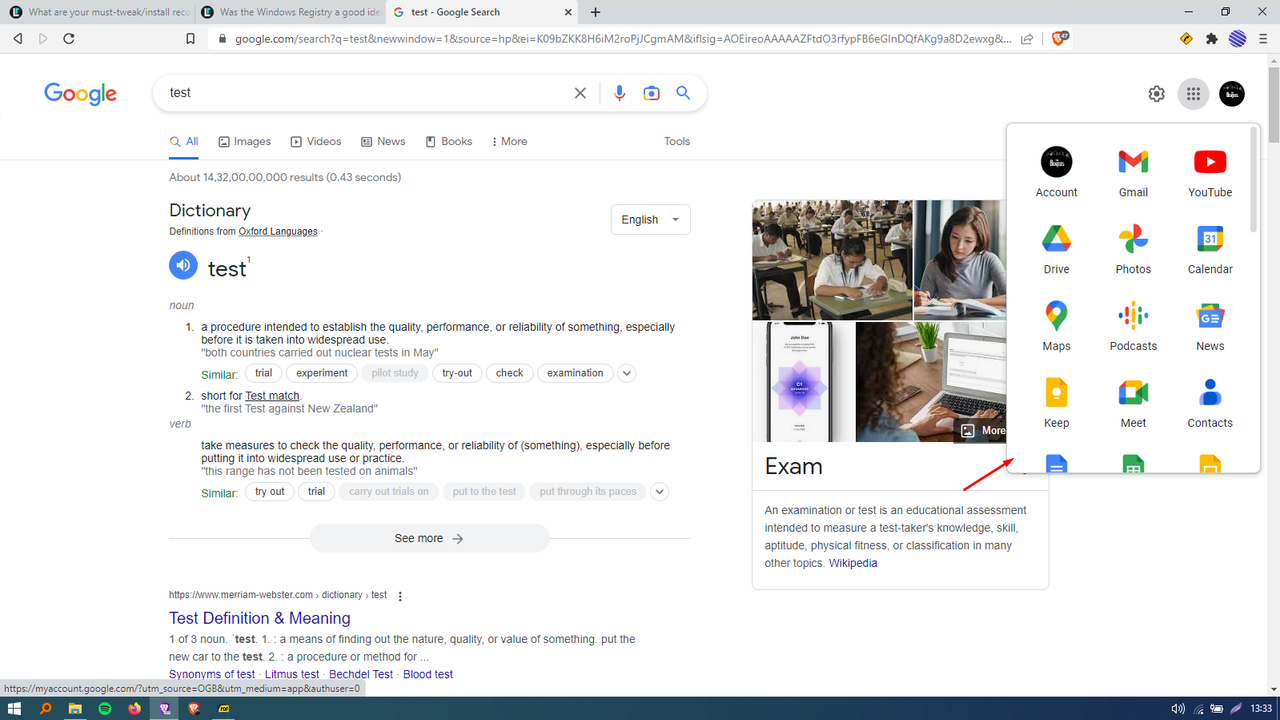1280x720 pixels.
Task: Open the Litmus test sublink
Action: [x=292, y=674]
